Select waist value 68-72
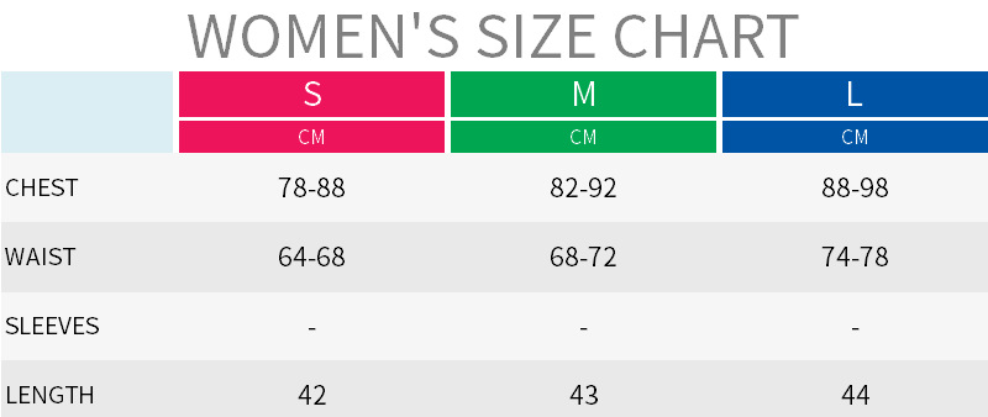This screenshot has height=417, width=988. pyautogui.click(x=584, y=257)
